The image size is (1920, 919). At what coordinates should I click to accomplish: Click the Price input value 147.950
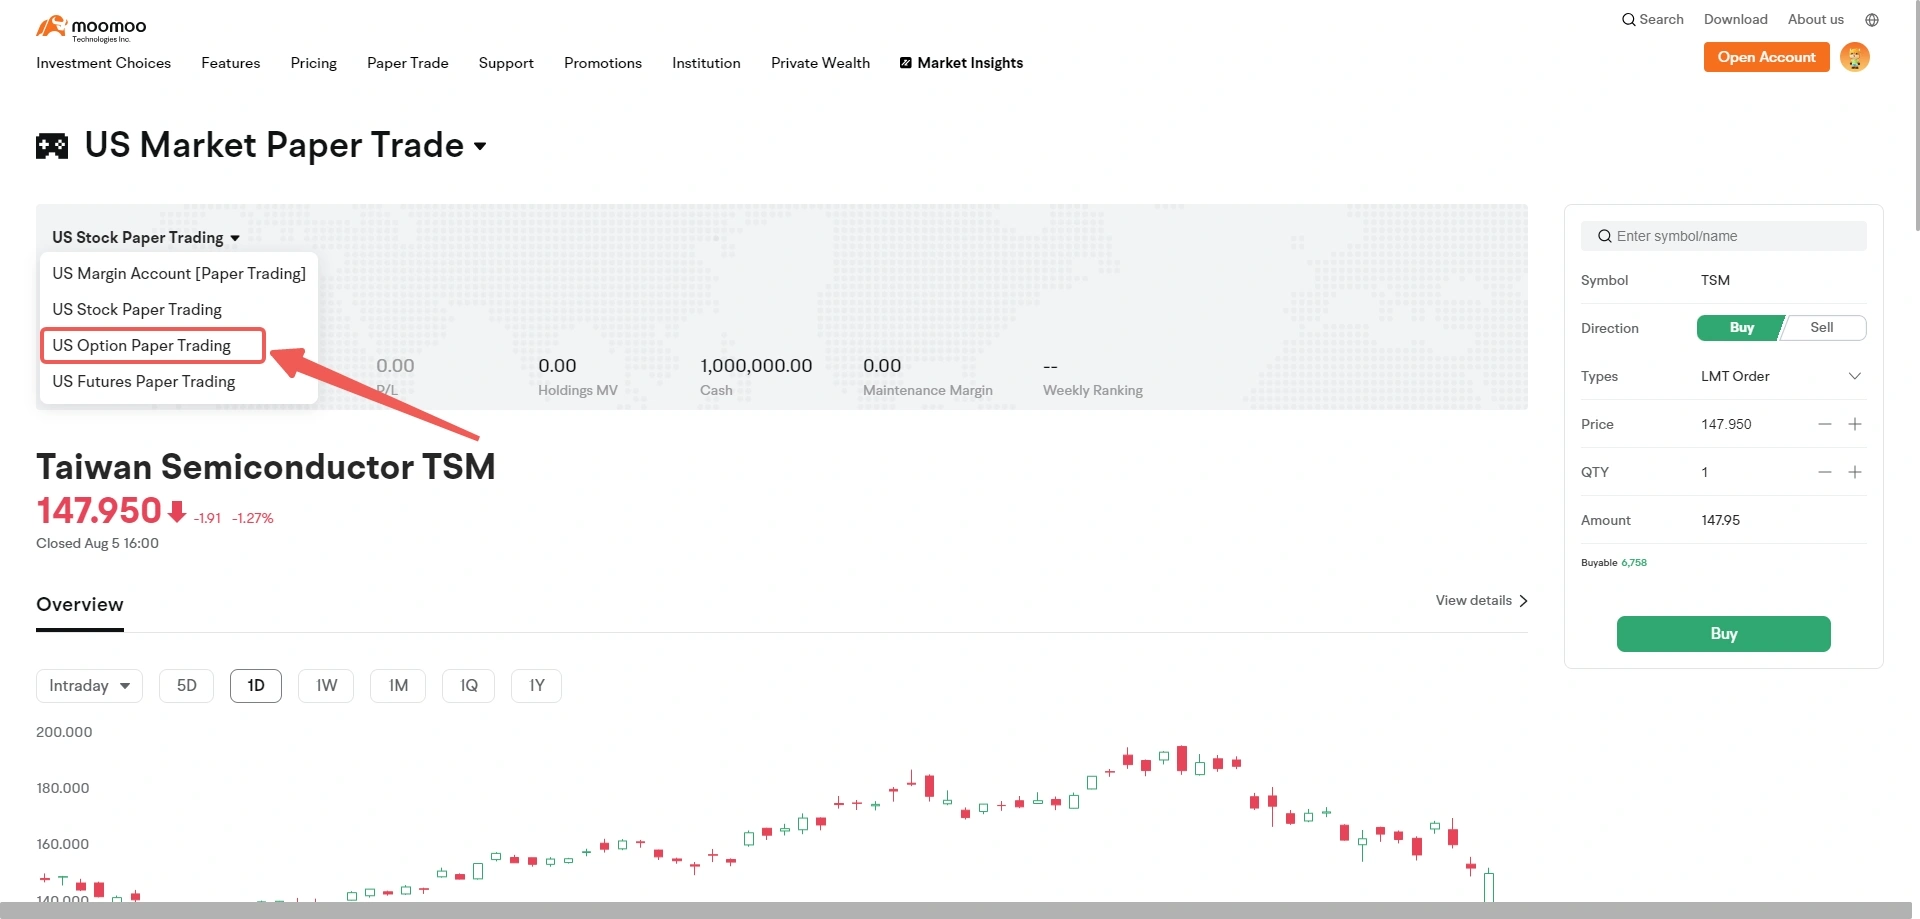pyautogui.click(x=1727, y=424)
